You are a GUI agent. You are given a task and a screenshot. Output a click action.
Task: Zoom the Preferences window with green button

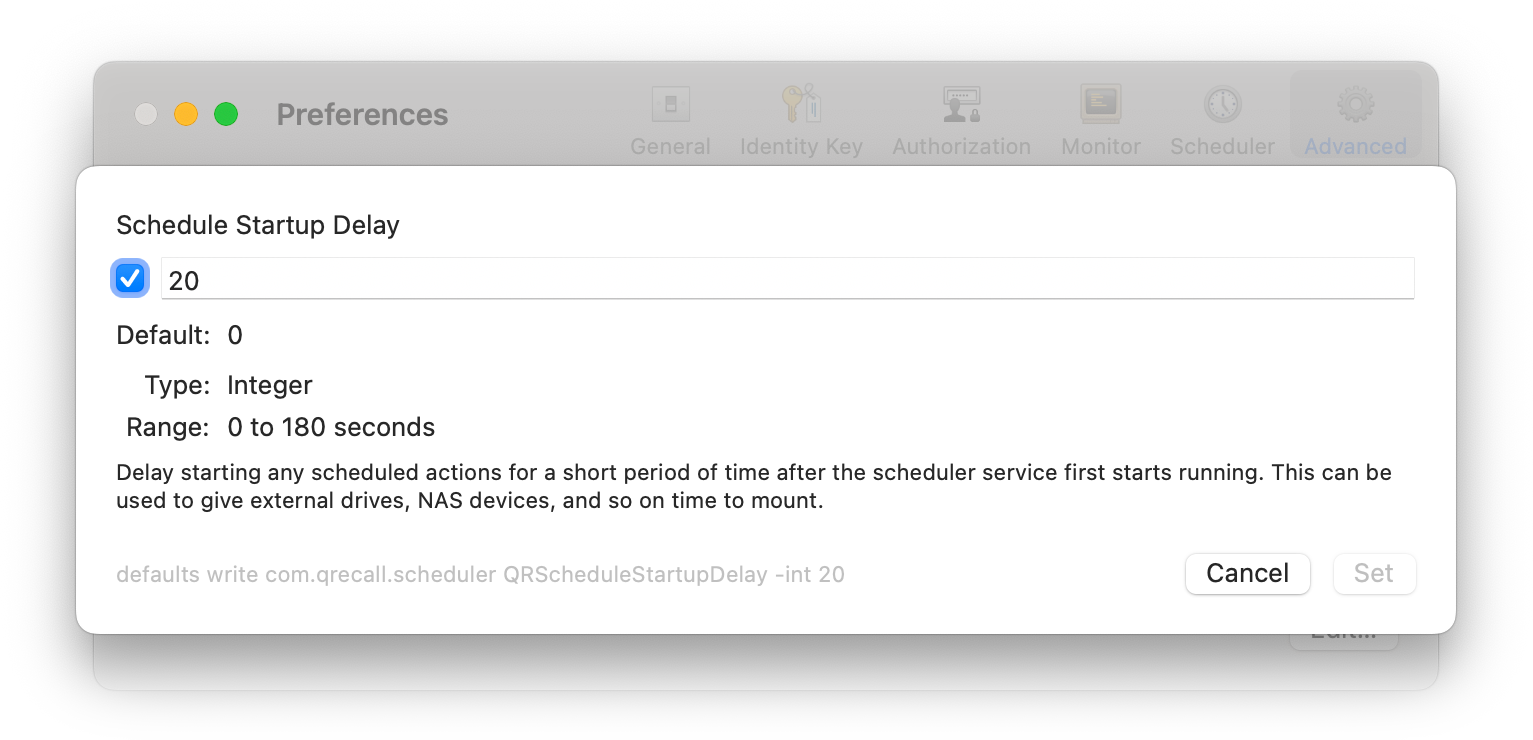[x=226, y=114]
